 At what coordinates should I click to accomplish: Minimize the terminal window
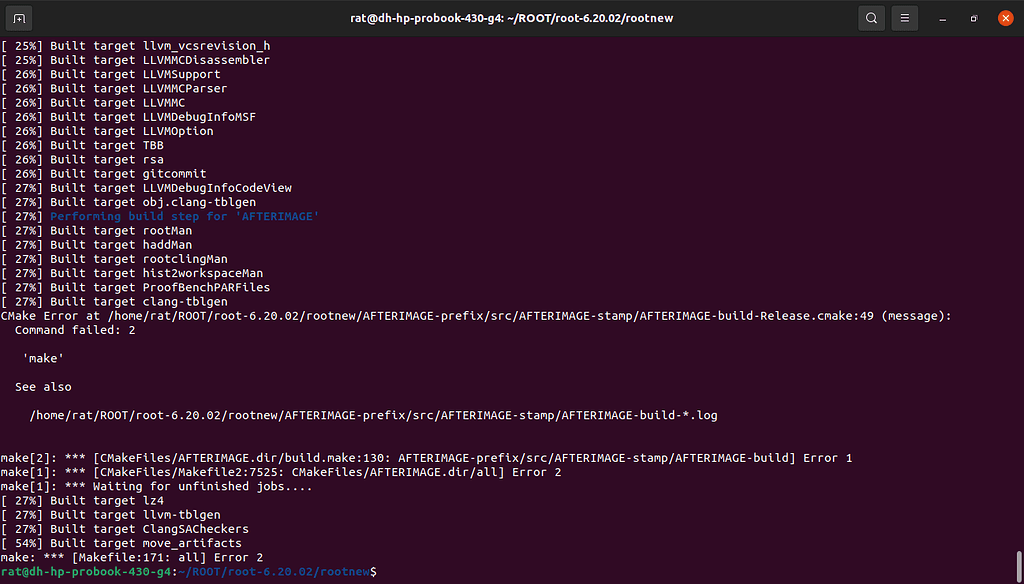click(x=942, y=18)
